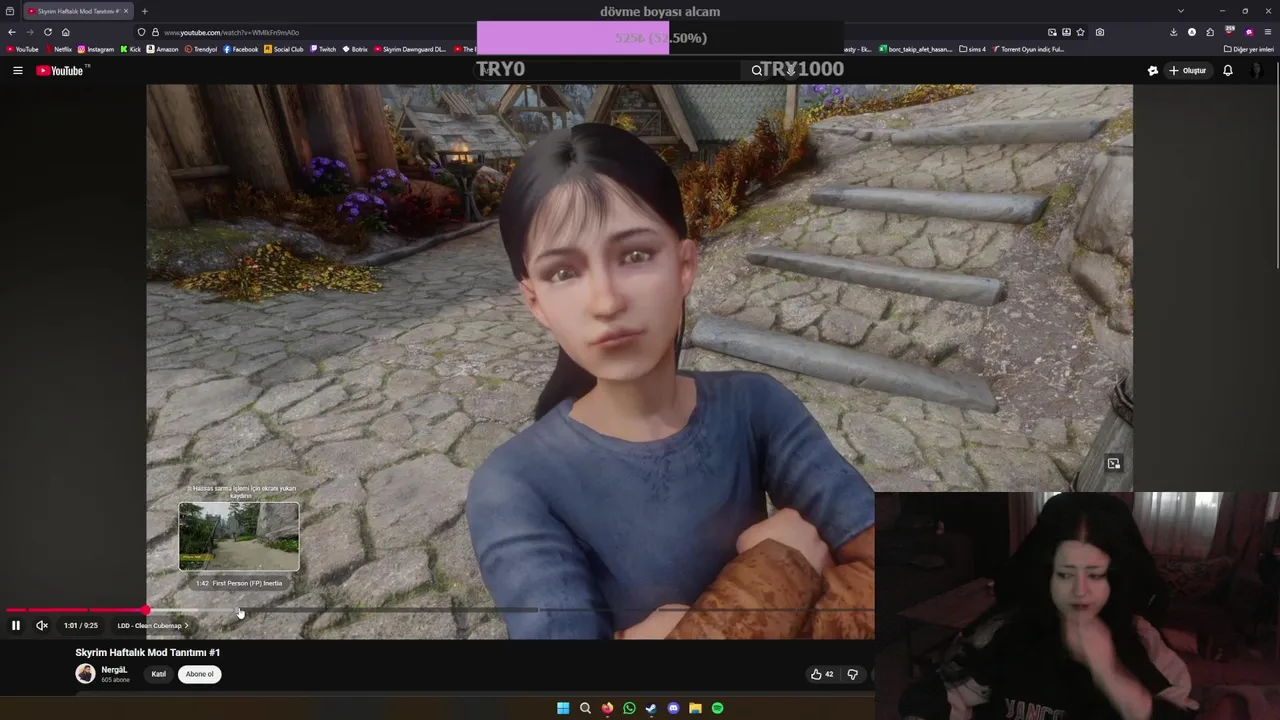Open the LDD - Clean Cubemap chapter list

pos(153,626)
